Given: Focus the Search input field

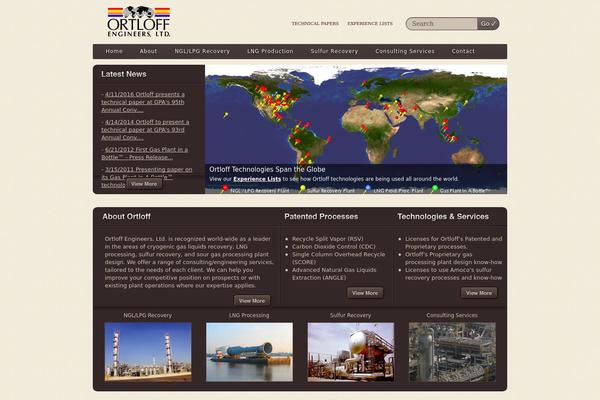Looking at the screenshot, I should [x=442, y=24].
